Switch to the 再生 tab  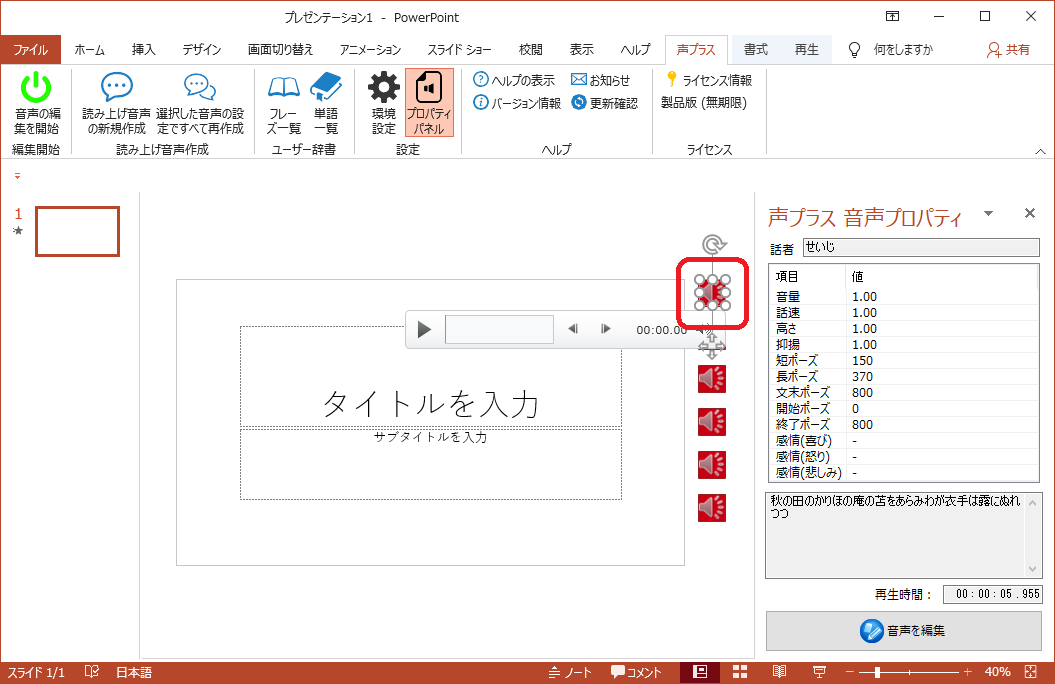(806, 50)
